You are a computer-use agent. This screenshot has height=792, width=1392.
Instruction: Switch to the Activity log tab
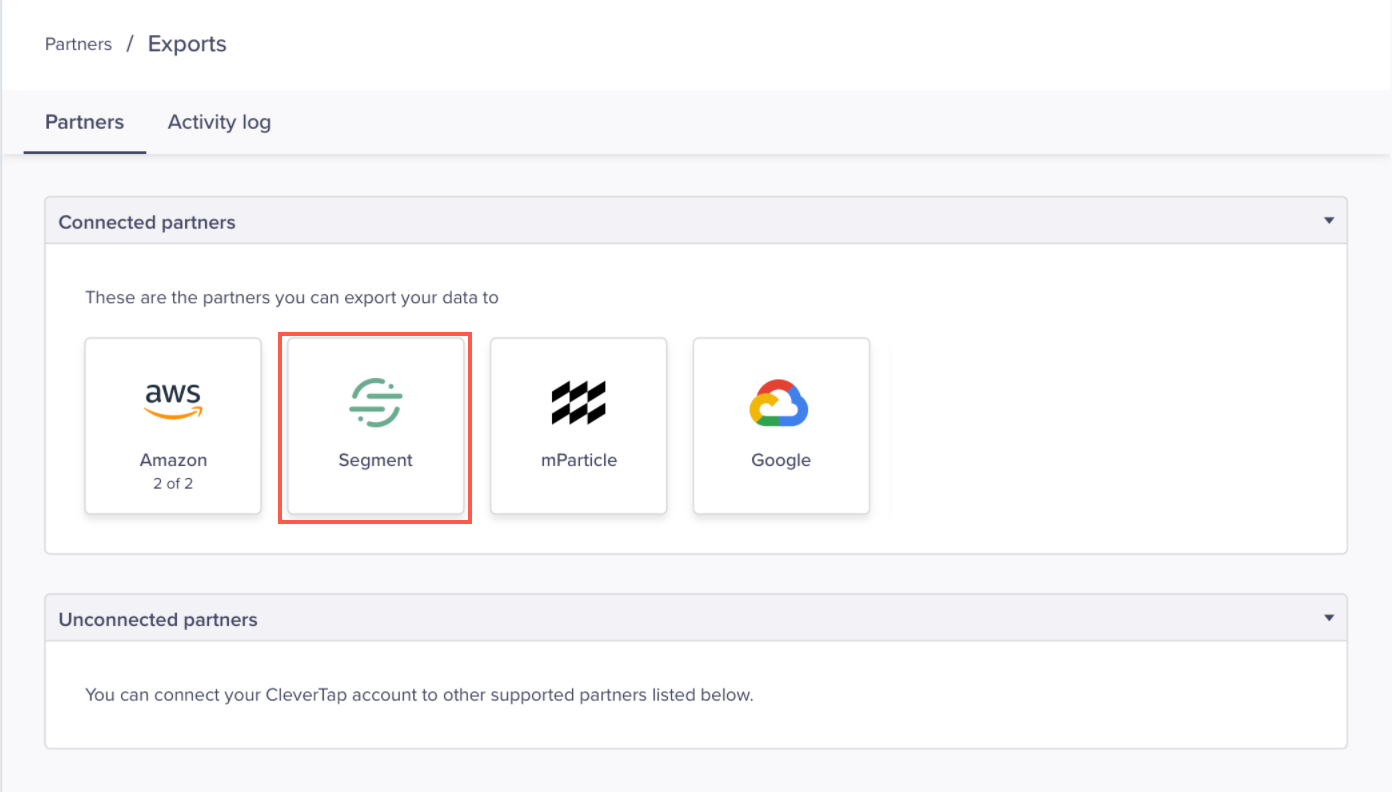tap(219, 122)
